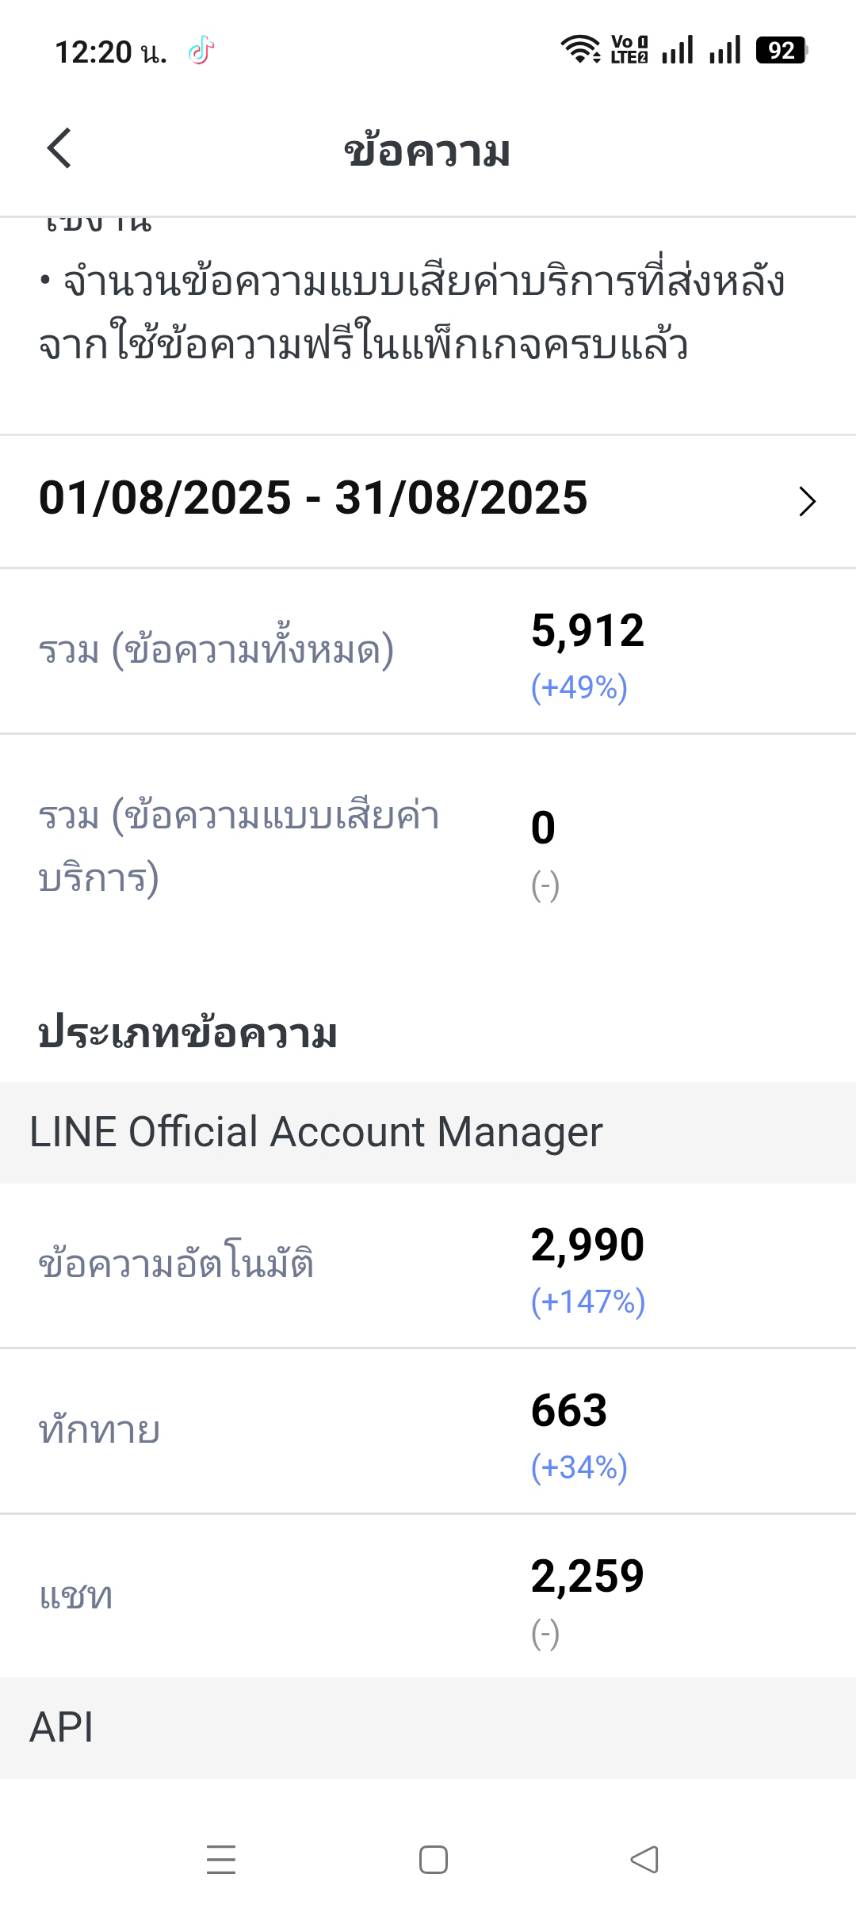Tap the total messages value 5,912
This screenshot has height=1912, width=856.
tap(587, 631)
